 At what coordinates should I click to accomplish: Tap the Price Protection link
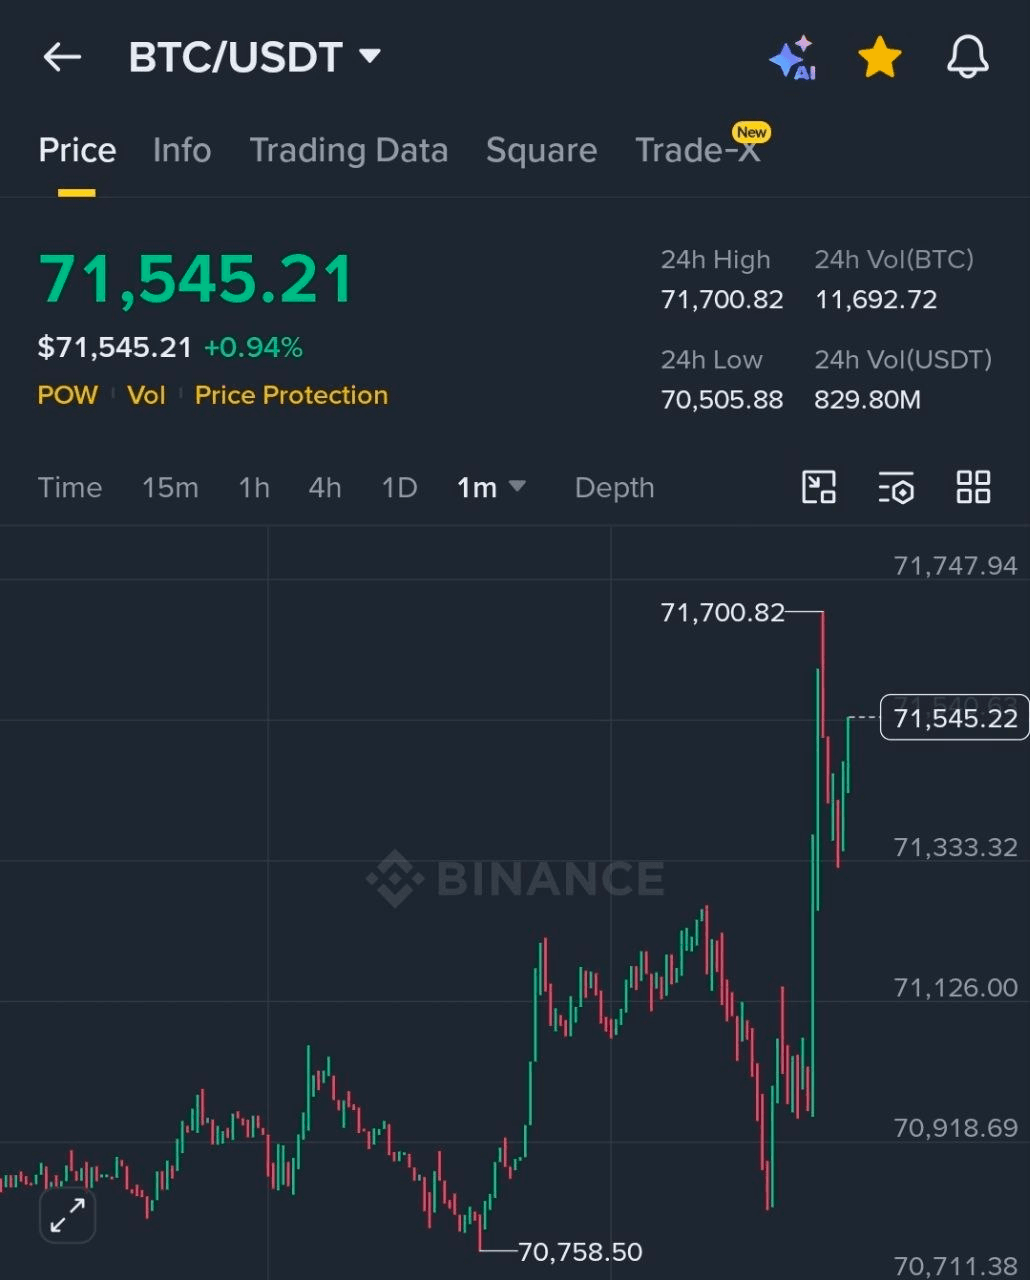pyautogui.click(x=291, y=395)
